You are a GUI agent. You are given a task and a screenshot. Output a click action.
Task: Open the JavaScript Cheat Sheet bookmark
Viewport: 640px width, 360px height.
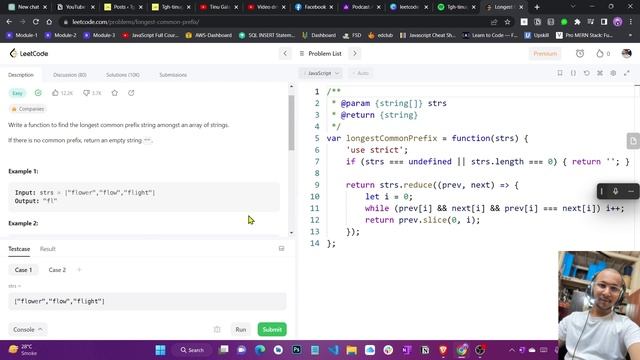[428, 36]
